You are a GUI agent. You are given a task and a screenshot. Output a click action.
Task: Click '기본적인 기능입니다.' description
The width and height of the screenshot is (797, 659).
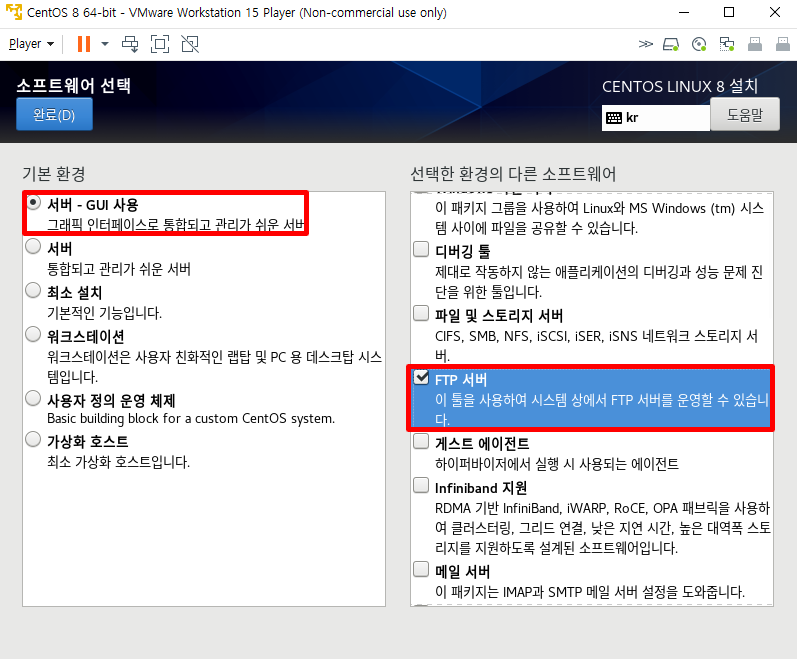click(x=105, y=313)
